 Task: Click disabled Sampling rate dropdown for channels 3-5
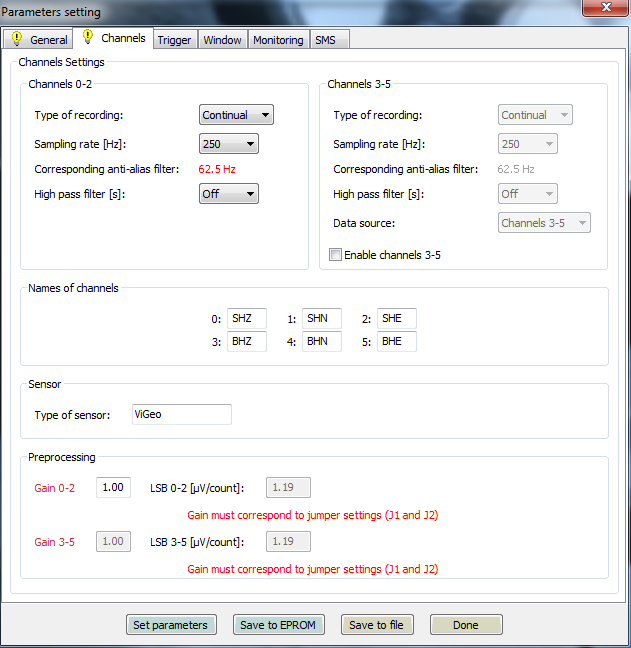(x=528, y=144)
